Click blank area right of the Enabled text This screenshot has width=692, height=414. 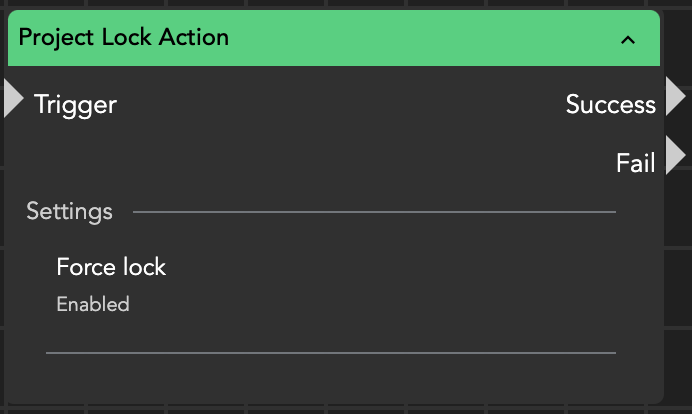coord(400,304)
